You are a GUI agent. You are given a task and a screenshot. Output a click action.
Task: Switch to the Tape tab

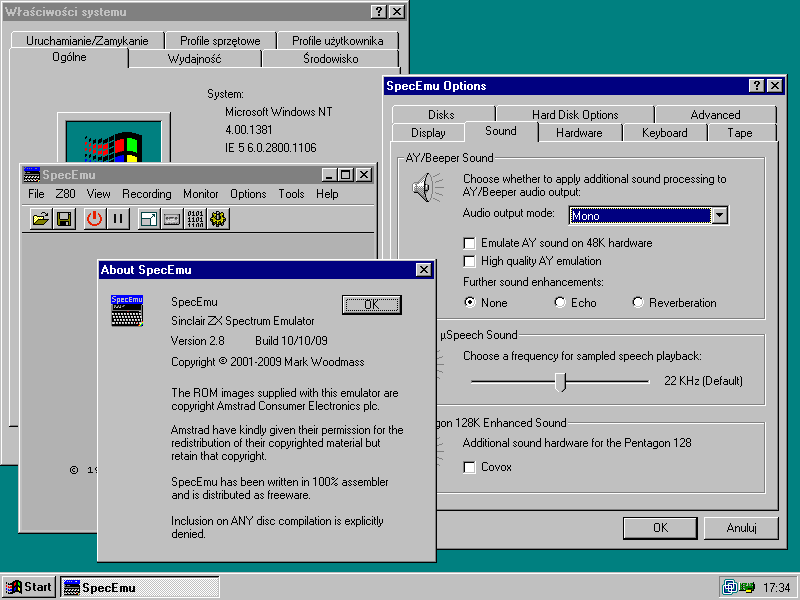740,133
